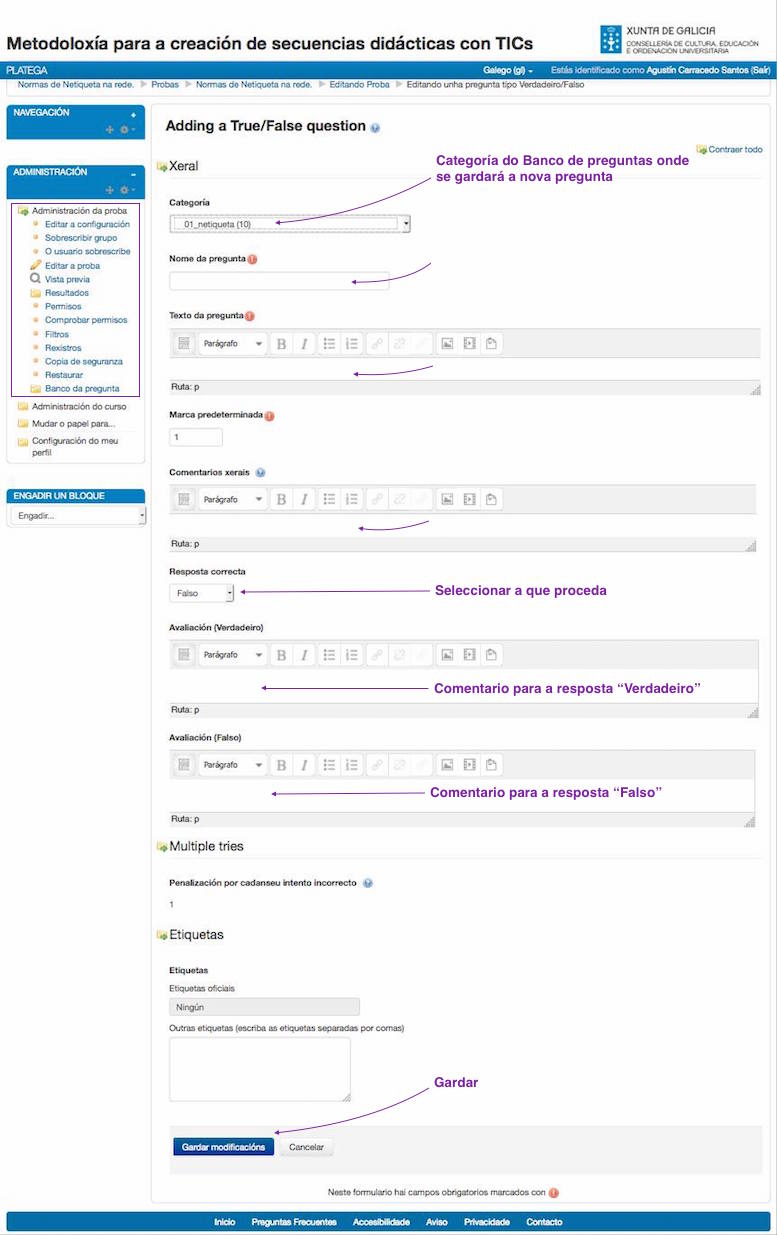Open Accesibilidade footer link

point(381,1222)
